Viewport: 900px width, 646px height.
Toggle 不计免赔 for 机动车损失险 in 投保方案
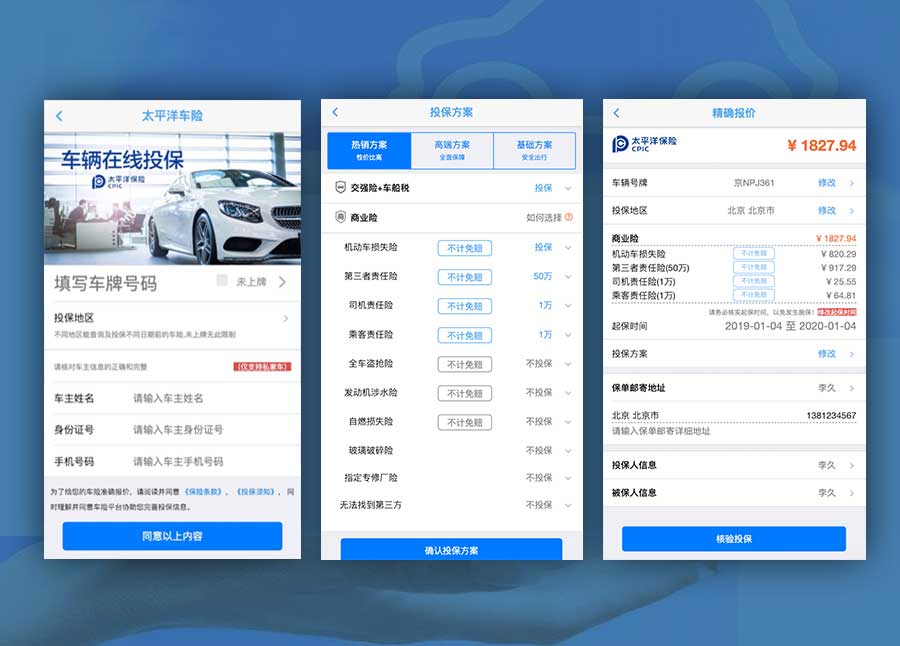point(464,248)
